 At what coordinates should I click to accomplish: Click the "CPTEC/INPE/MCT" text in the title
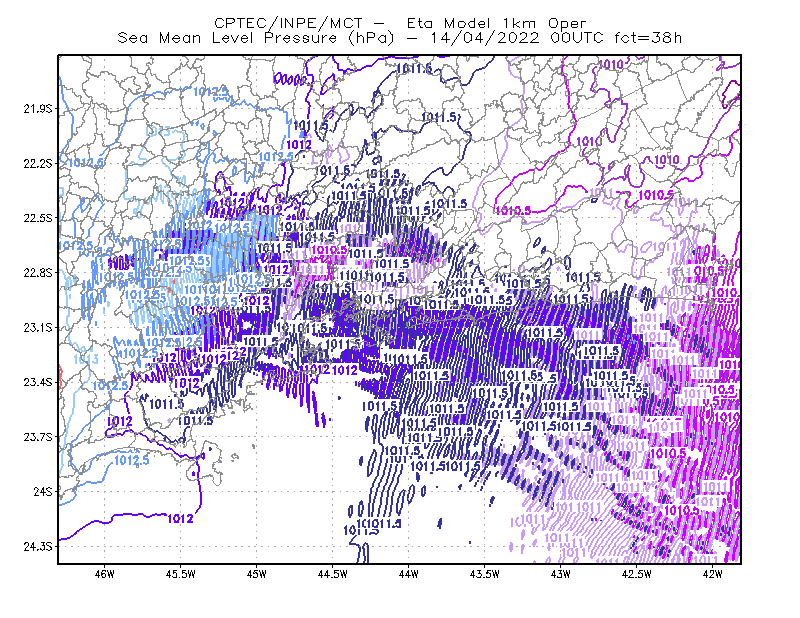tap(288, 23)
